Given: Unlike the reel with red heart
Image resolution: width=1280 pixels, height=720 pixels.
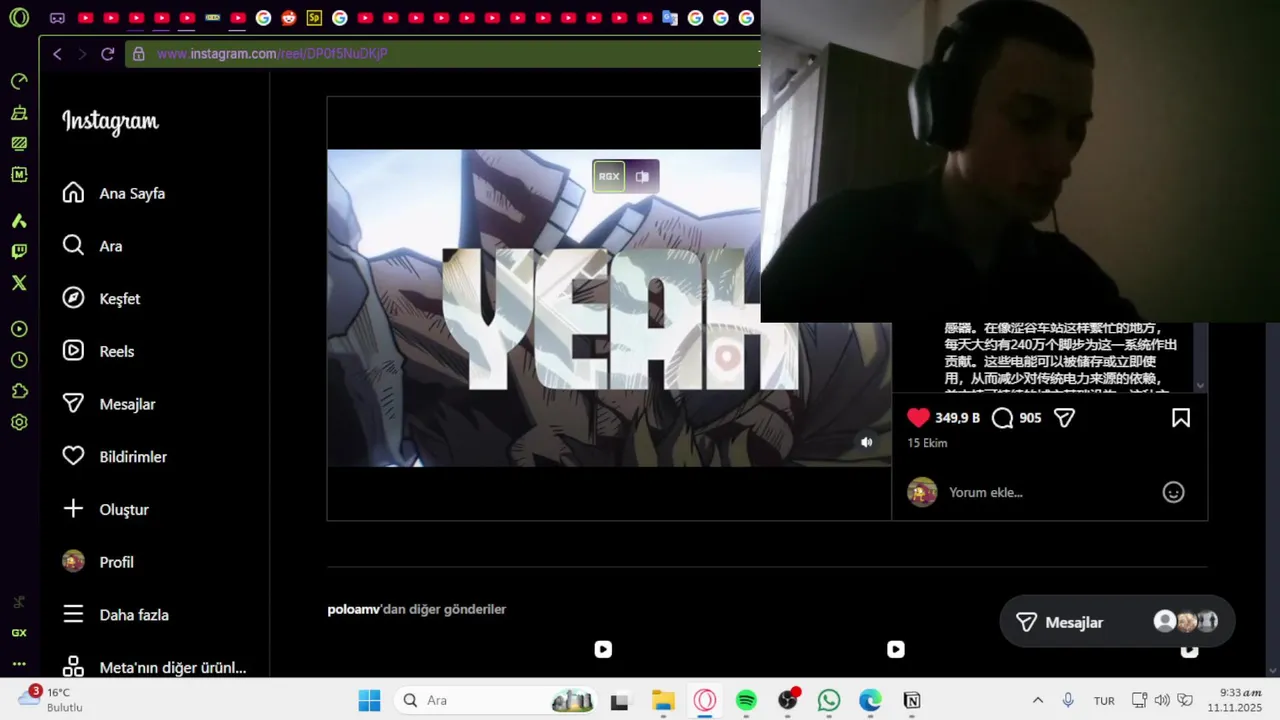Looking at the screenshot, I should [x=918, y=418].
